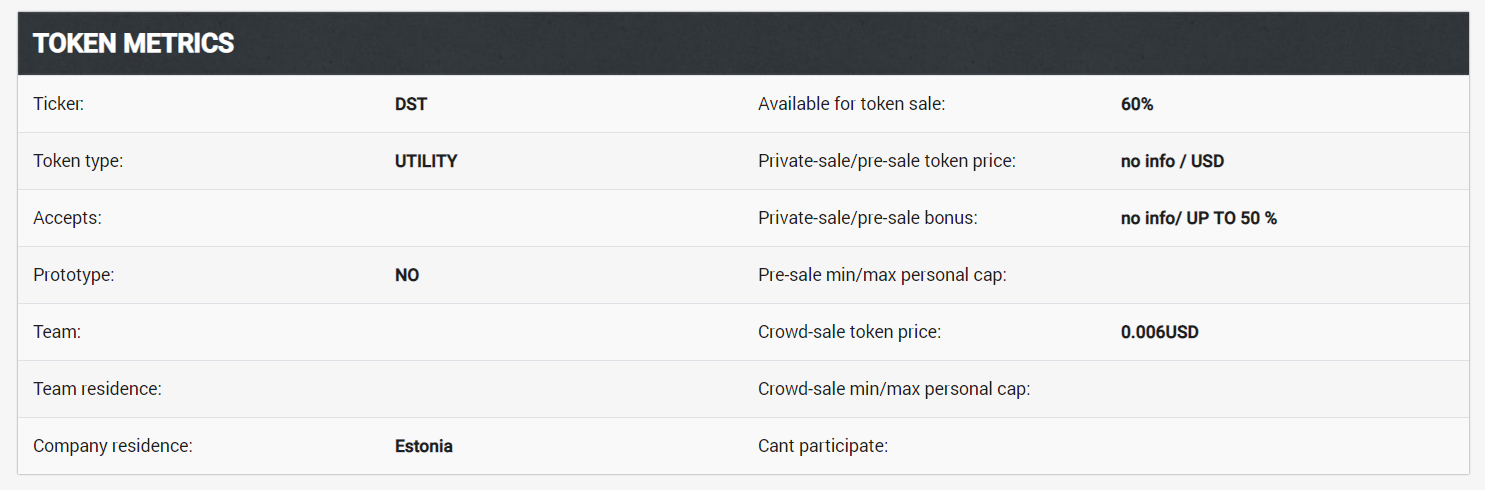Select the 0.006USD crowd-sale price value
The height and width of the screenshot is (490, 1485).
[x=1160, y=332]
